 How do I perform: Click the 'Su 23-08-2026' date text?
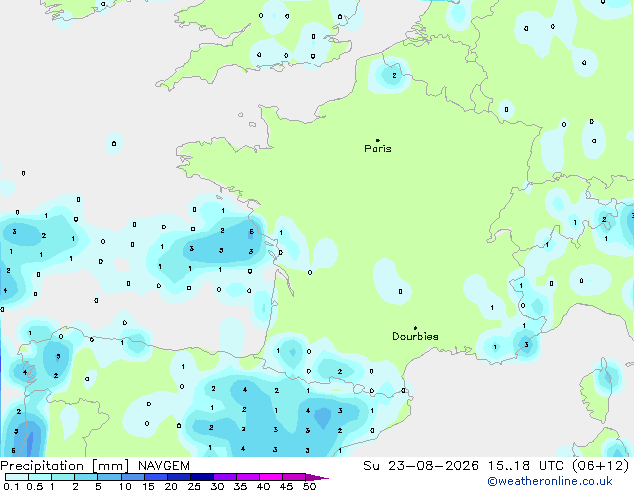(x=421, y=466)
